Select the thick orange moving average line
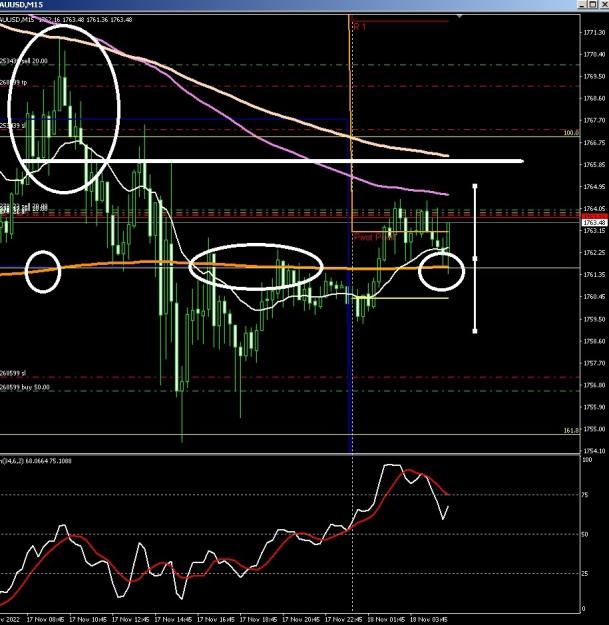 (159, 263)
